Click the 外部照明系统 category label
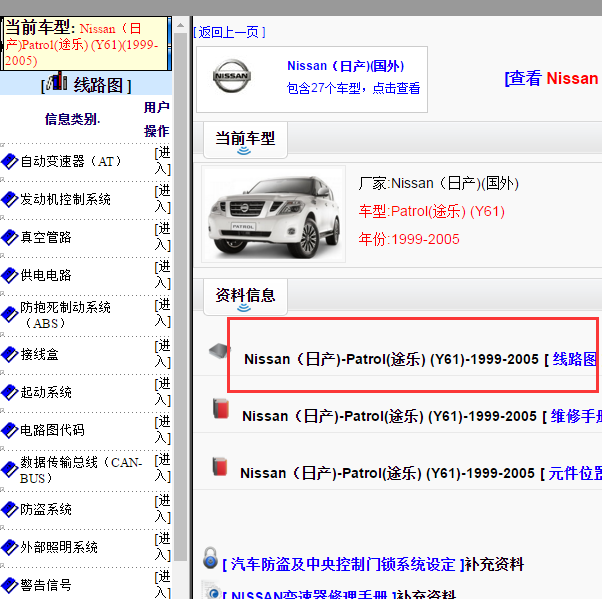602x599 pixels. point(59,547)
